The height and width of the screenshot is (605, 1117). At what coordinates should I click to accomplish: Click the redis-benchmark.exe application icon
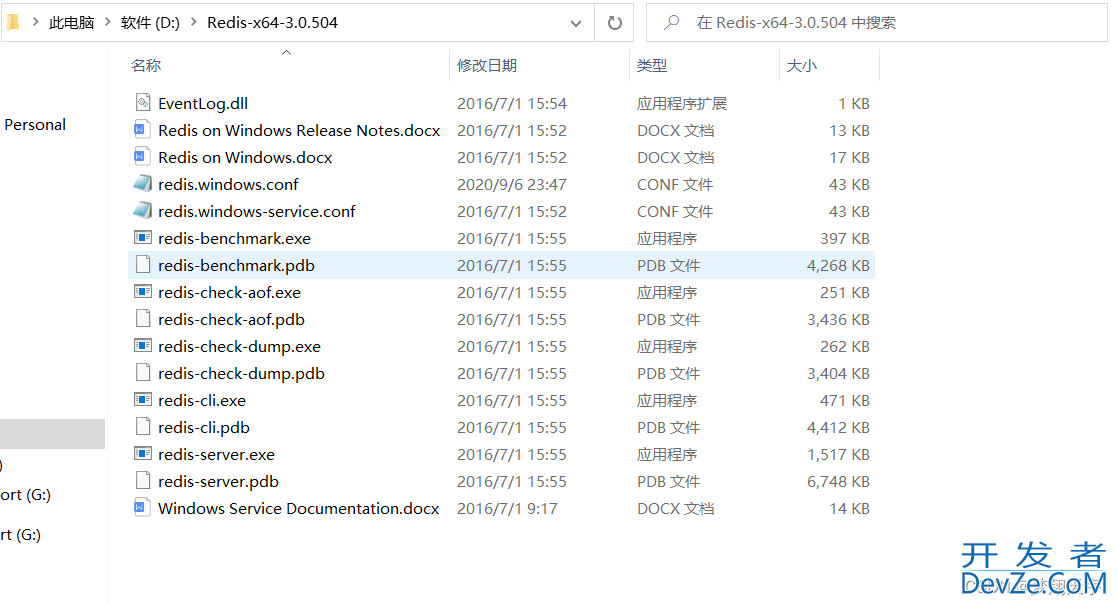click(142, 237)
